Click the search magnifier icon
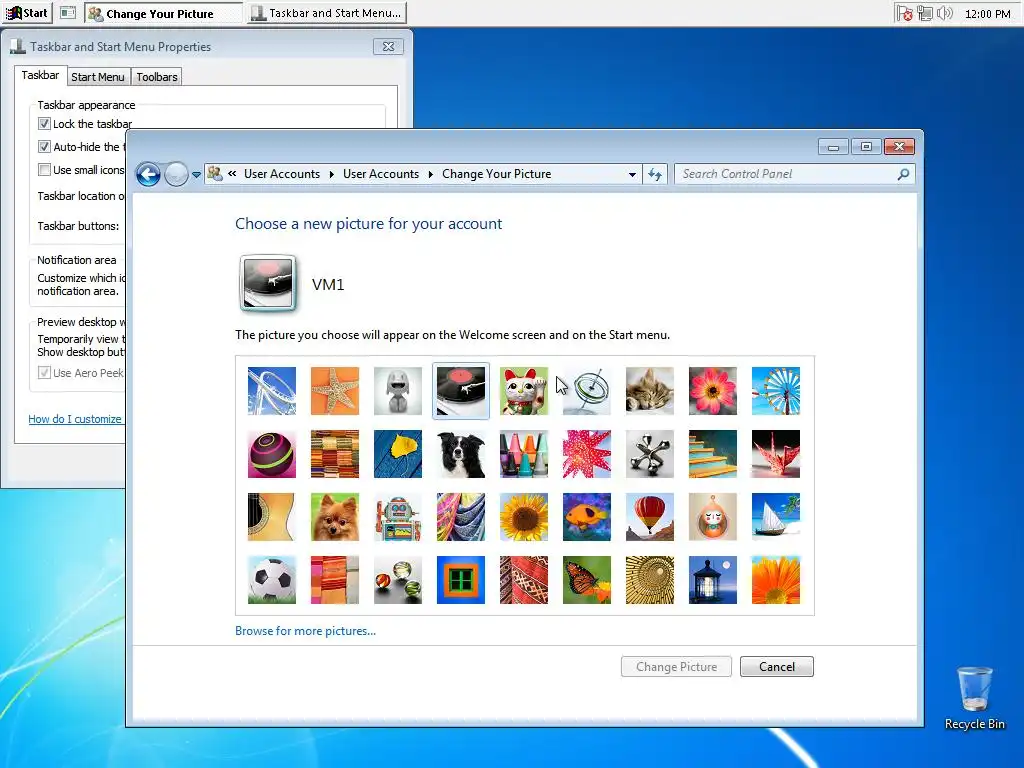 coord(903,174)
